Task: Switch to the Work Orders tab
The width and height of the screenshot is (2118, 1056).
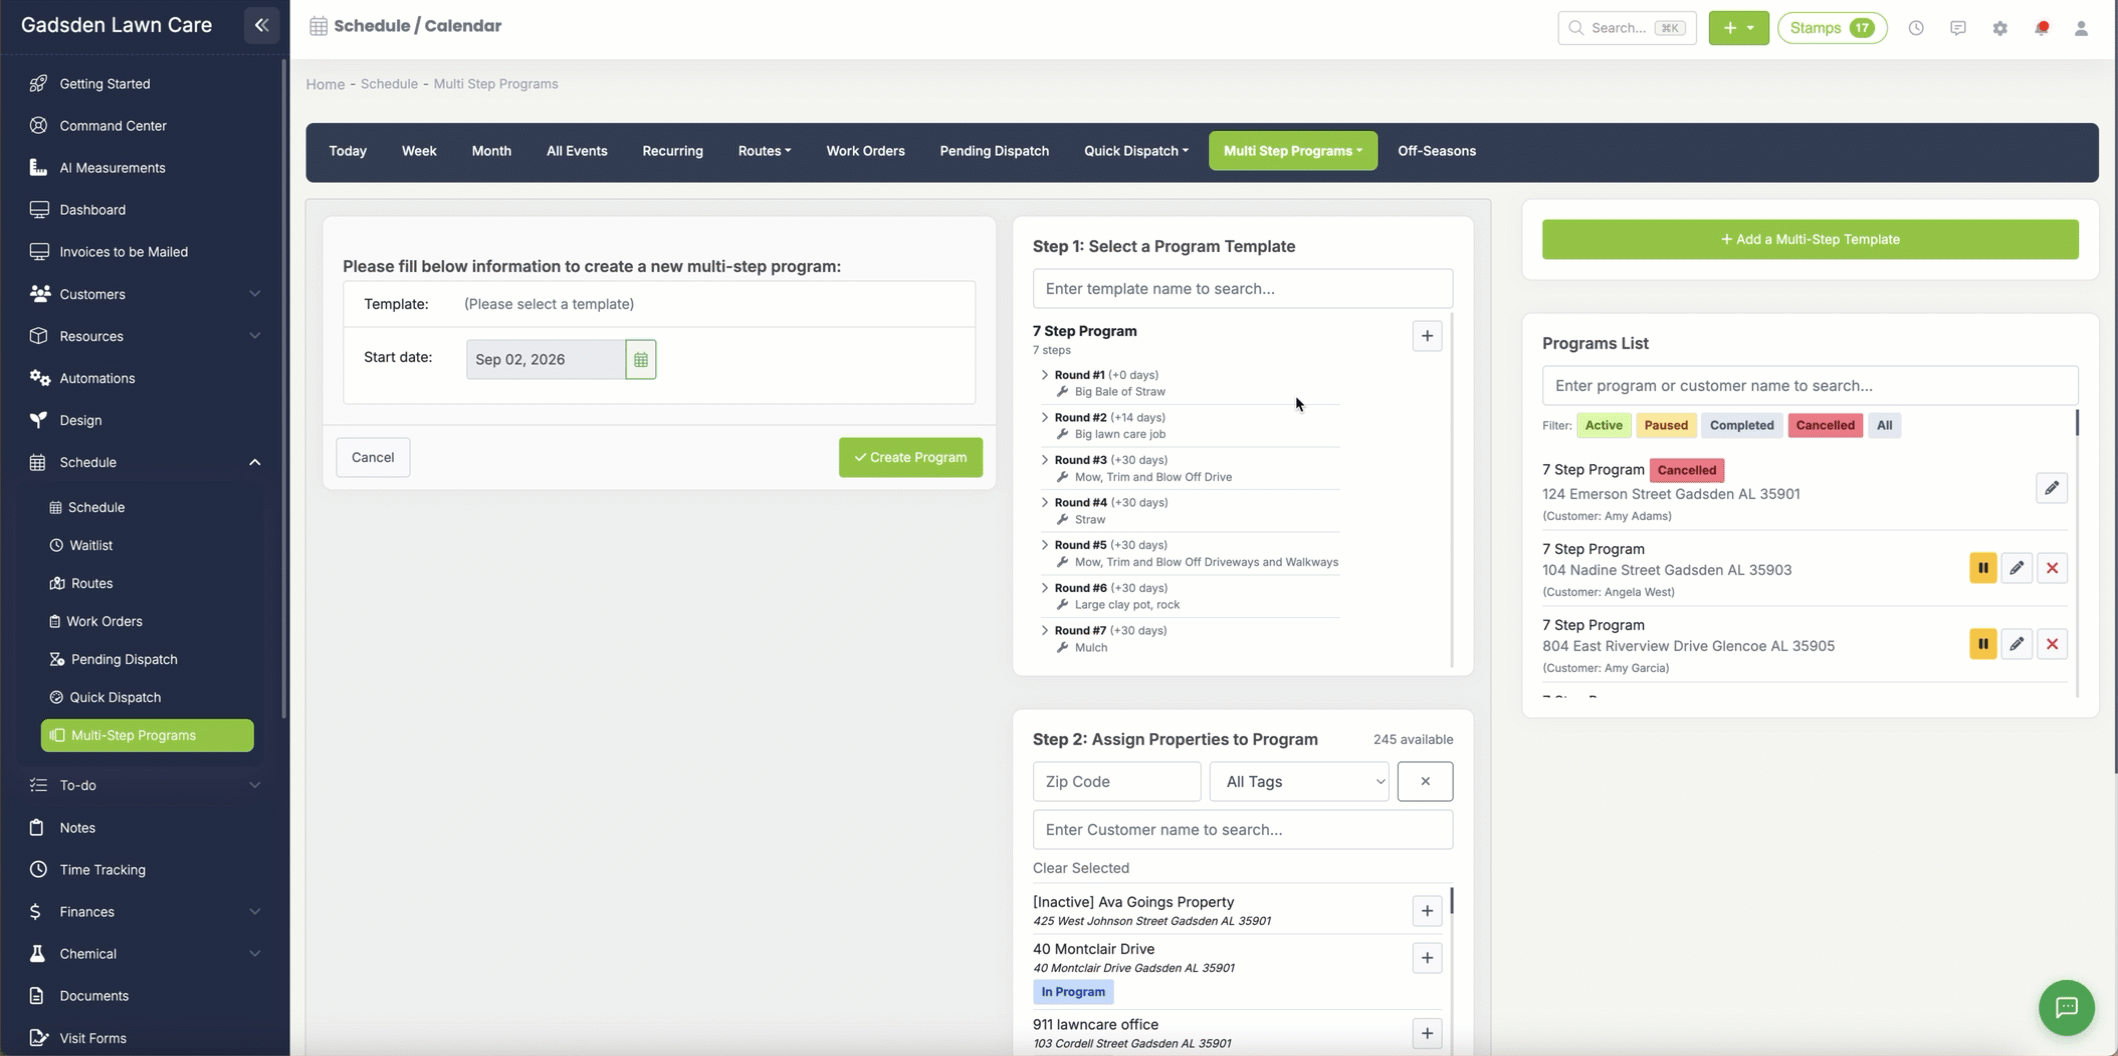Action: click(865, 151)
